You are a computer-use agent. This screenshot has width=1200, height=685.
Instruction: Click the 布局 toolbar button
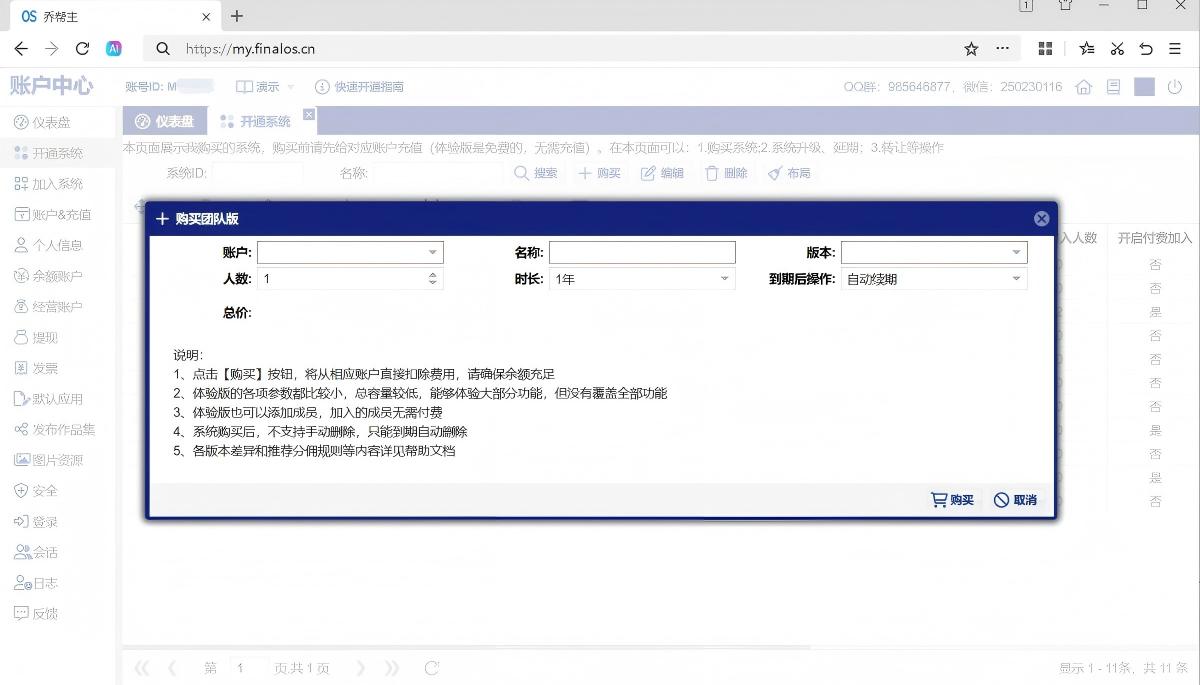[x=789, y=173]
